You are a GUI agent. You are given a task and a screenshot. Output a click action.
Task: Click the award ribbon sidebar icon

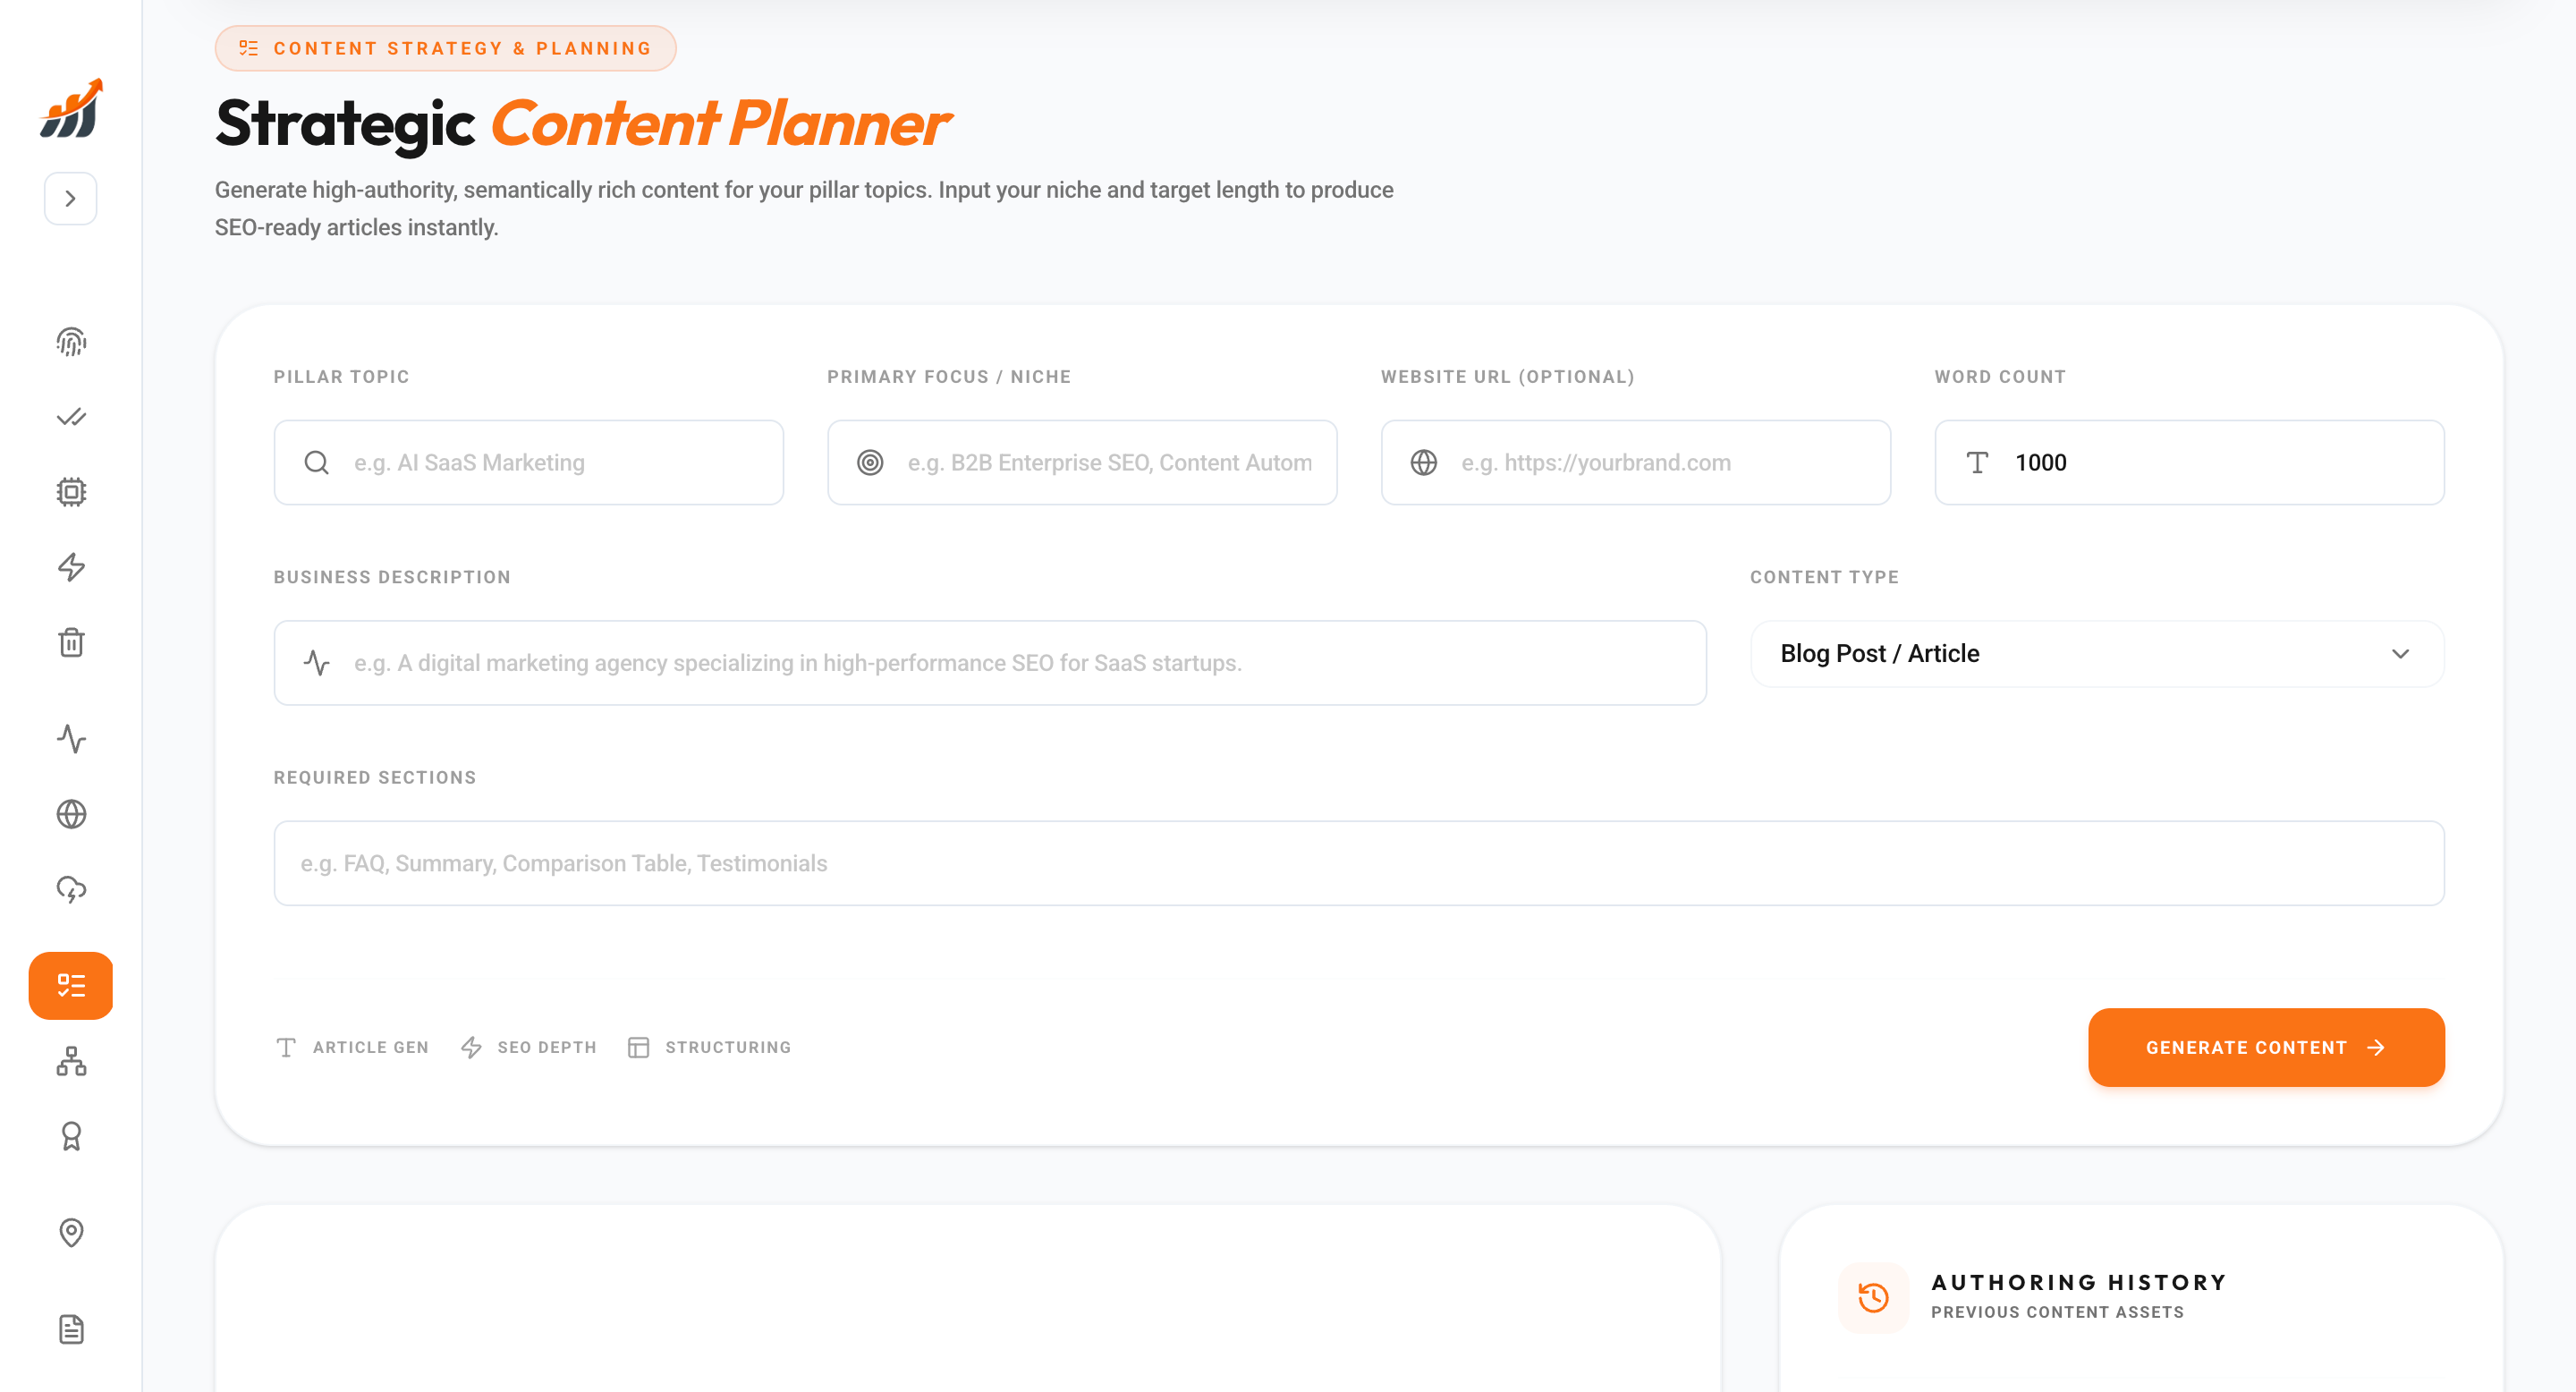[x=71, y=1136]
